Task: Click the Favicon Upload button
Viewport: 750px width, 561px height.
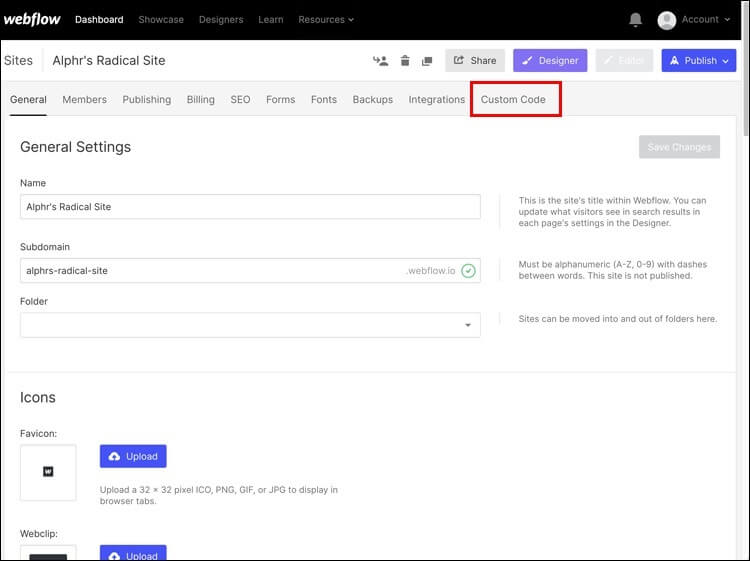Action: tap(133, 456)
